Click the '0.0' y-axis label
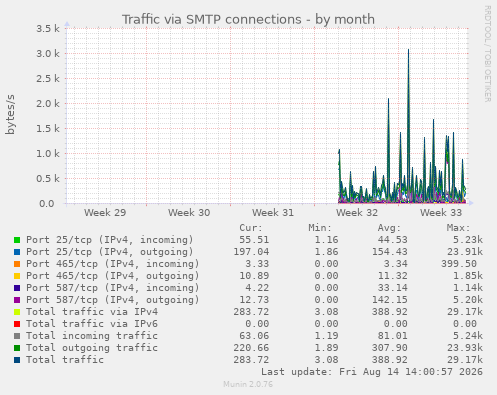 pyautogui.click(x=47, y=204)
